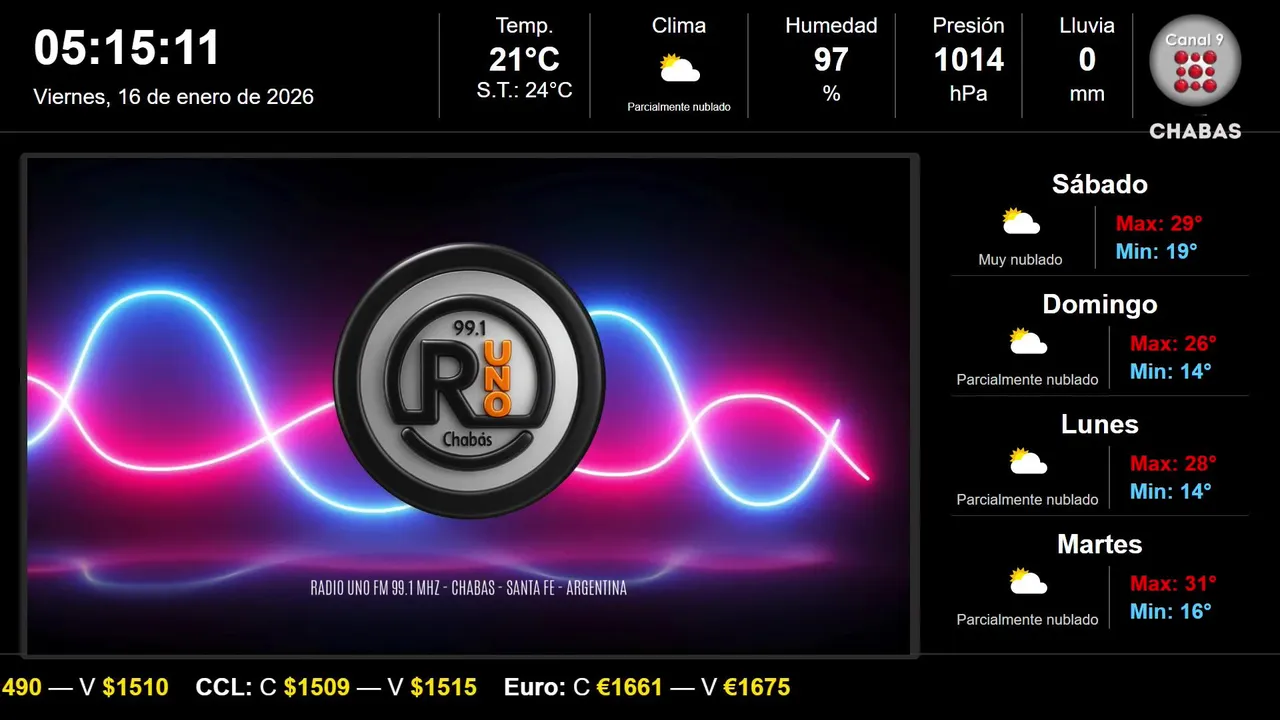Click the mm unit under Lluvia
Image resolution: width=1280 pixels, height=720 pixels.
point(1087,94)
